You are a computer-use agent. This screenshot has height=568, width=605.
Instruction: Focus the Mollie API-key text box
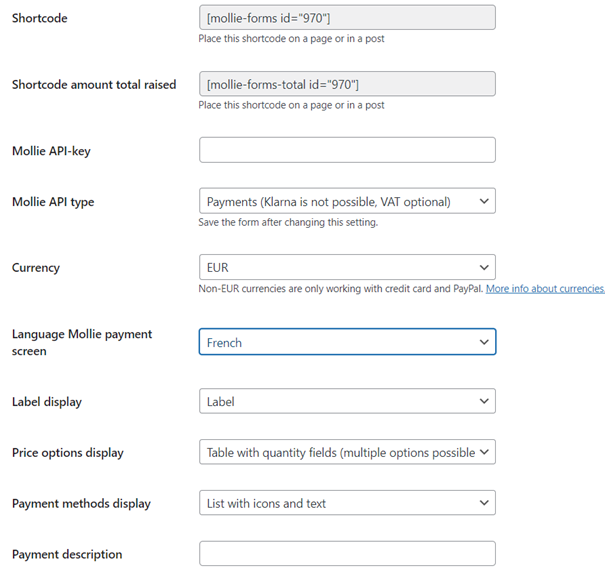347,150
